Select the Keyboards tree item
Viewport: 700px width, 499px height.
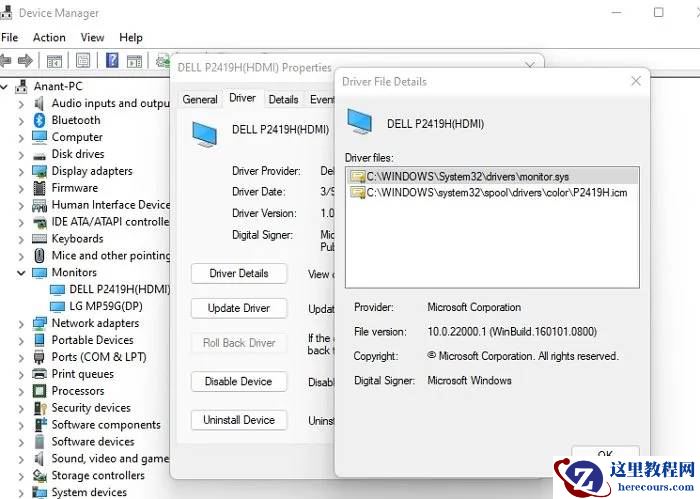pos(77,239)
